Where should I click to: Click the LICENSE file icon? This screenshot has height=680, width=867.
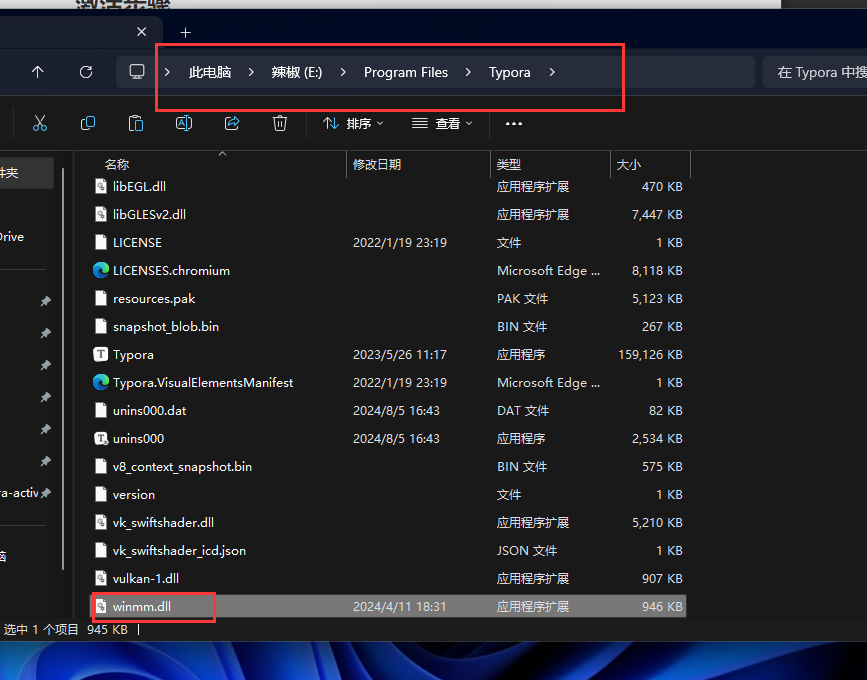[x=101, y=242]
